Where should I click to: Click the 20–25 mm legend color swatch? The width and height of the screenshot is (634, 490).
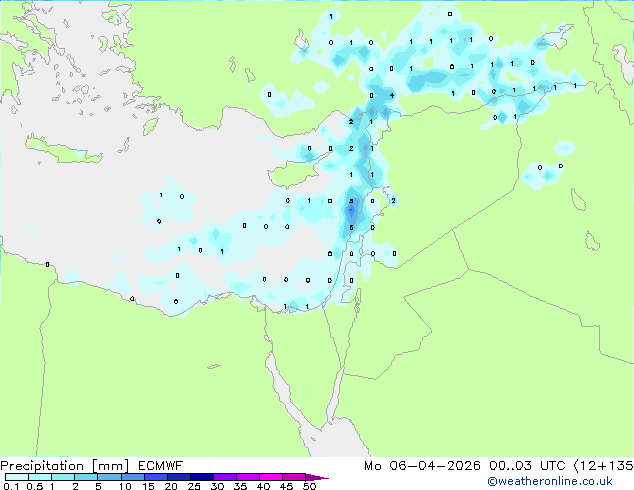pos(178,477)
